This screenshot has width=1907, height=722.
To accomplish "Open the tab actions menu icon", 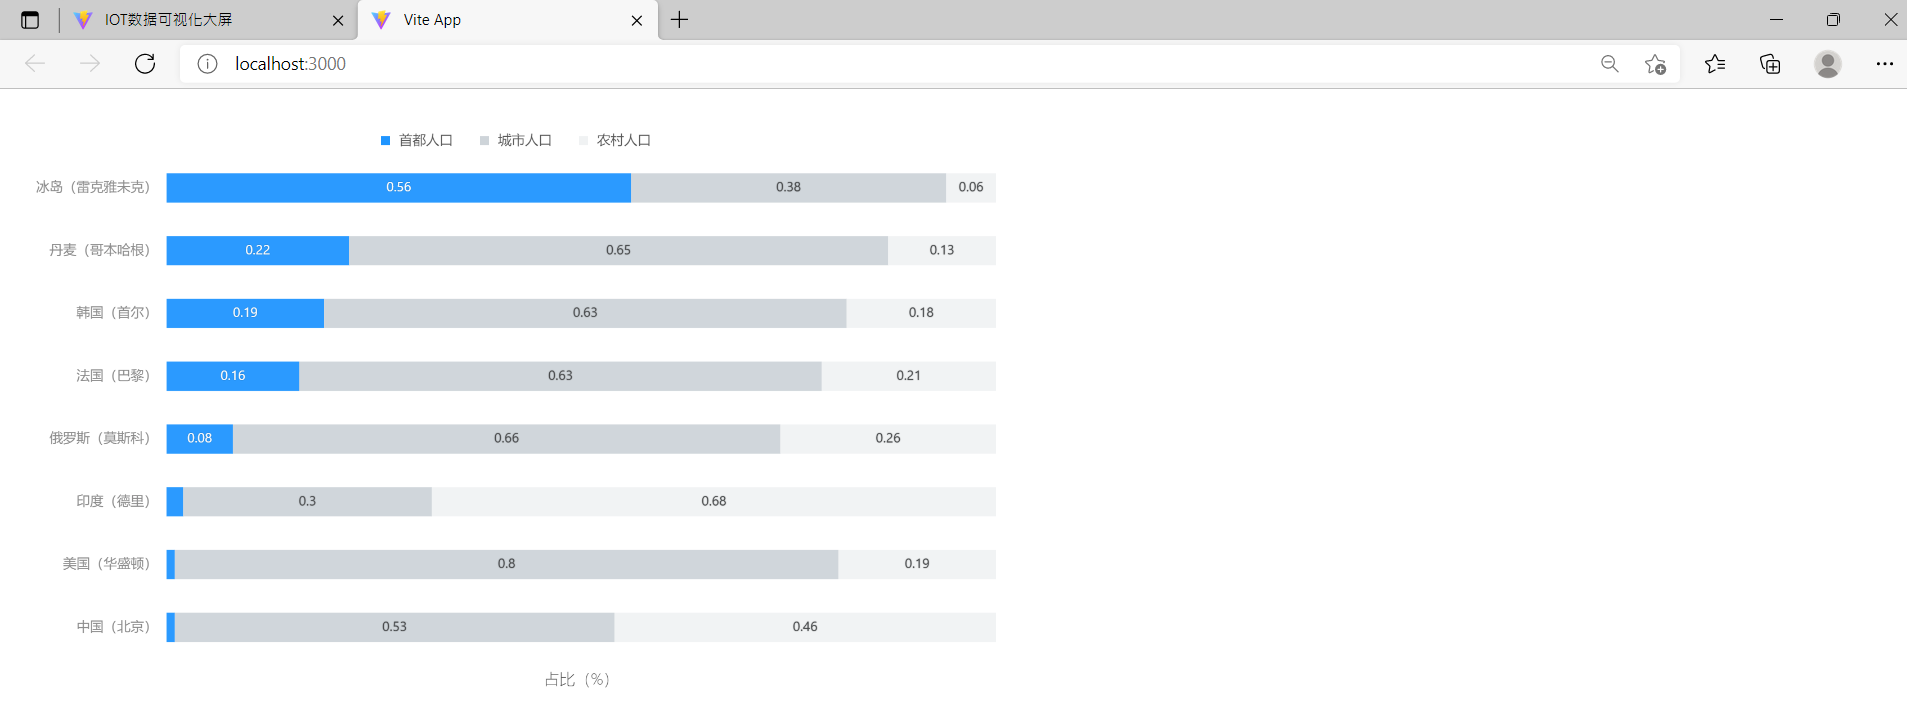I will (30, 20).
